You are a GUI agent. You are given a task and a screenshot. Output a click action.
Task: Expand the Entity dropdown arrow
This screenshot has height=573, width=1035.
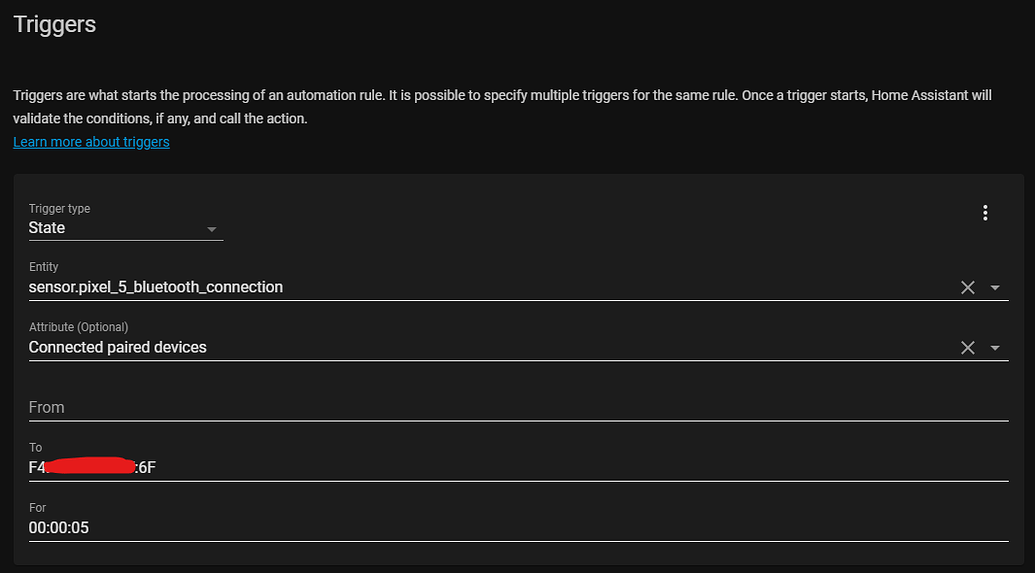(995, 288)
